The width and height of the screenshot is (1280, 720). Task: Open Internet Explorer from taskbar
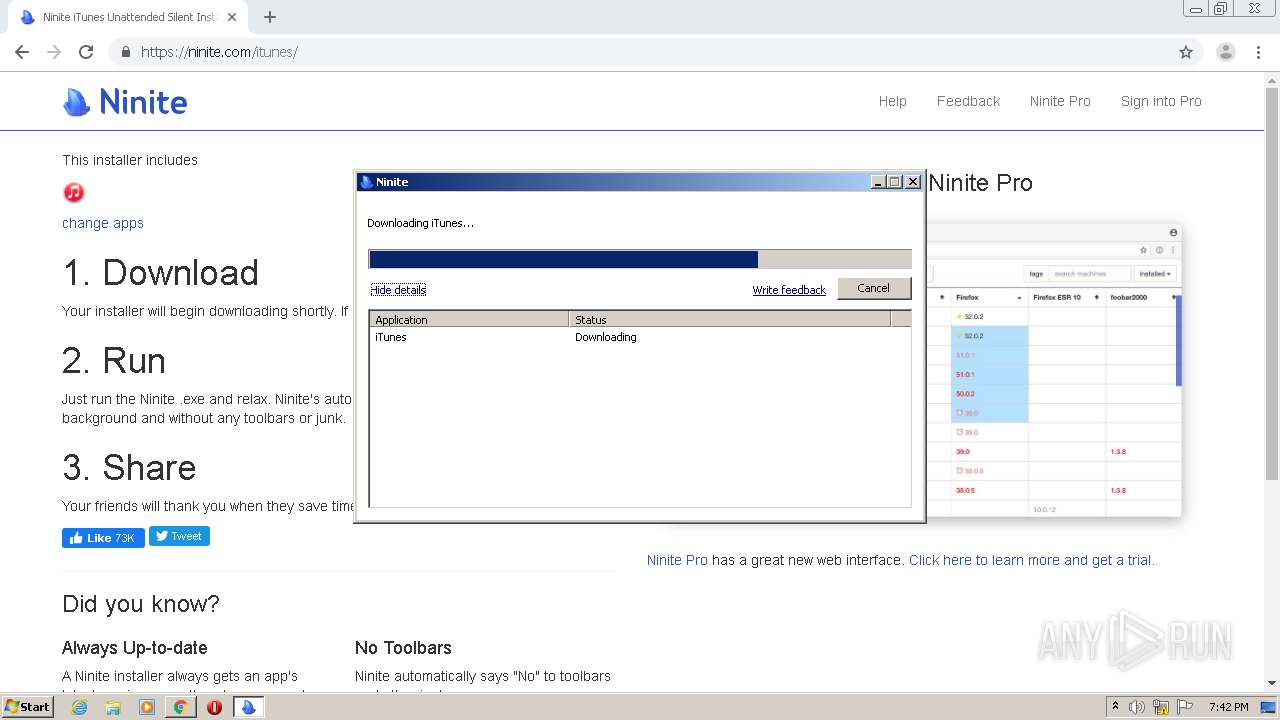coord(80,707)
